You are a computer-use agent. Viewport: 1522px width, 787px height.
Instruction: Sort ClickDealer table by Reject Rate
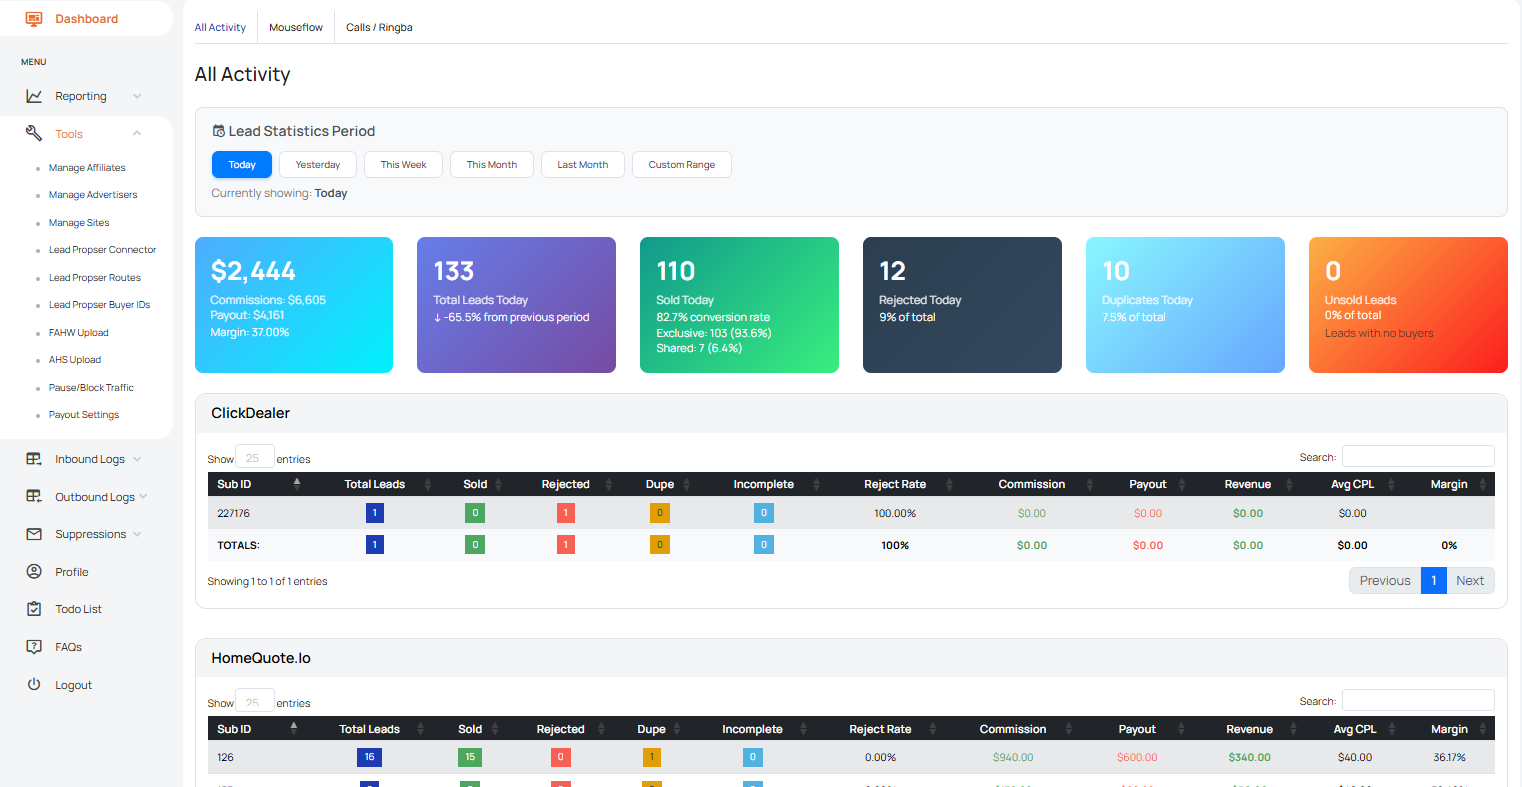pos(895,484)
